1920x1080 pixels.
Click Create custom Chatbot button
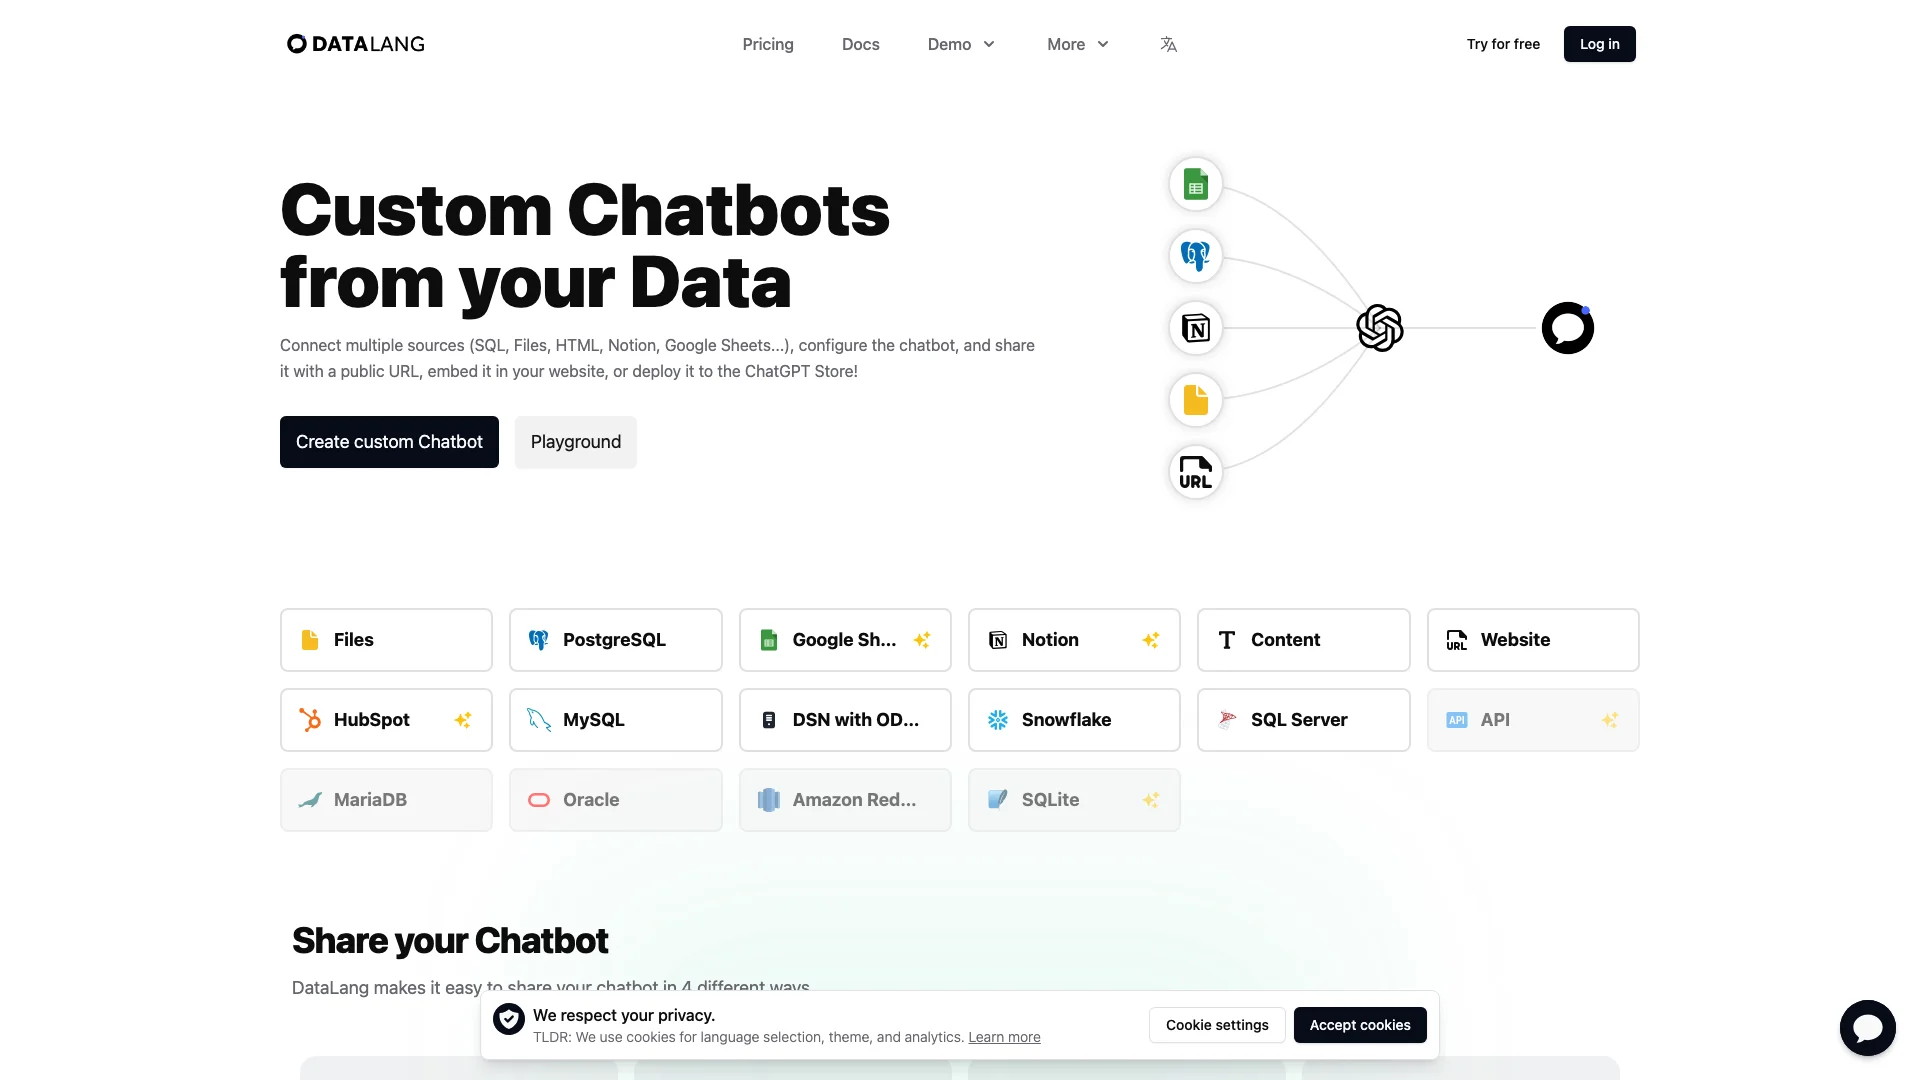pos(389,442)
